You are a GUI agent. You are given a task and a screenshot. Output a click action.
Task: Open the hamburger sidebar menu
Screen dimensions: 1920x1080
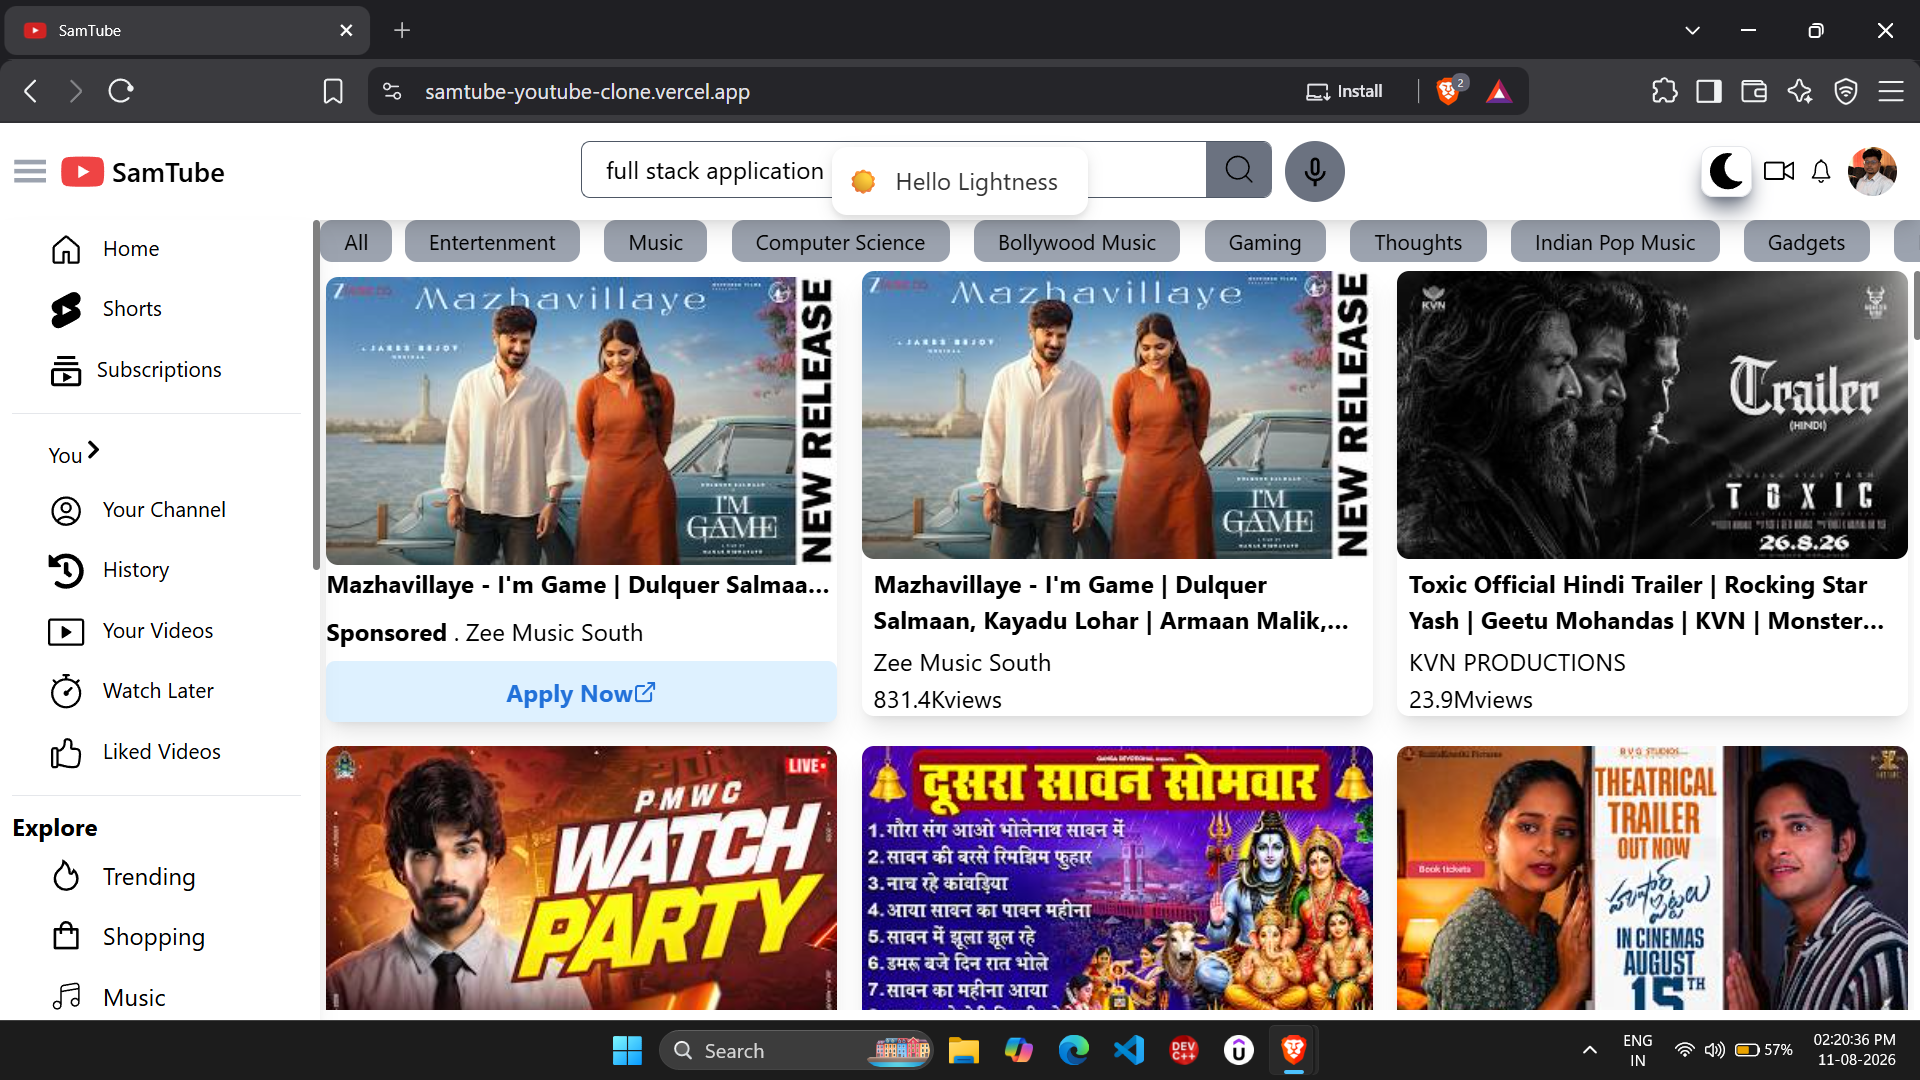[x=30, y=172]
